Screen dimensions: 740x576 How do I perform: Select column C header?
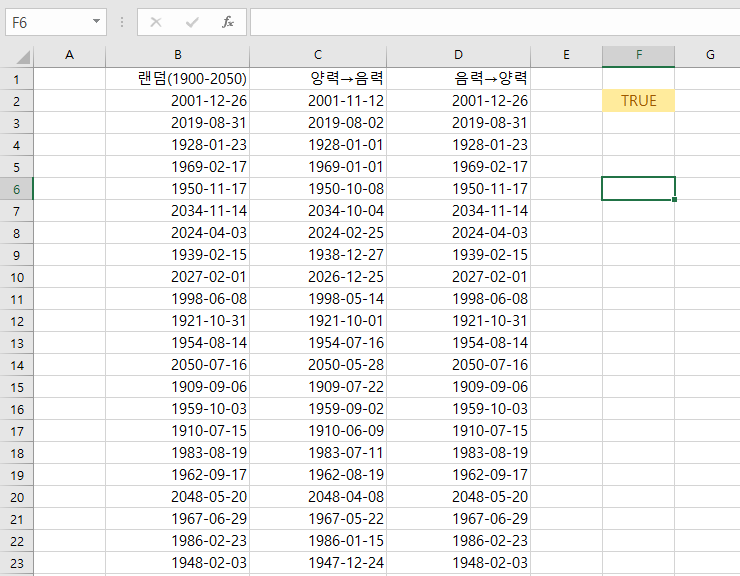318,55
